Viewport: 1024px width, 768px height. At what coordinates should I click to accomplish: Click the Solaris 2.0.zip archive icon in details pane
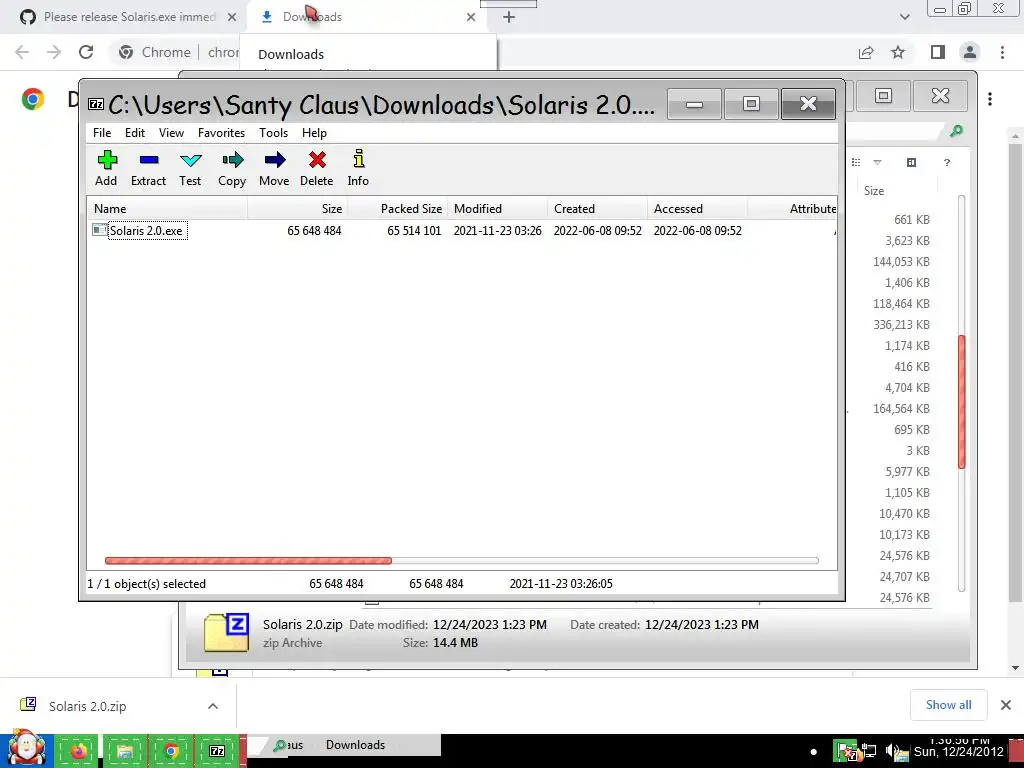coord(226,633)
